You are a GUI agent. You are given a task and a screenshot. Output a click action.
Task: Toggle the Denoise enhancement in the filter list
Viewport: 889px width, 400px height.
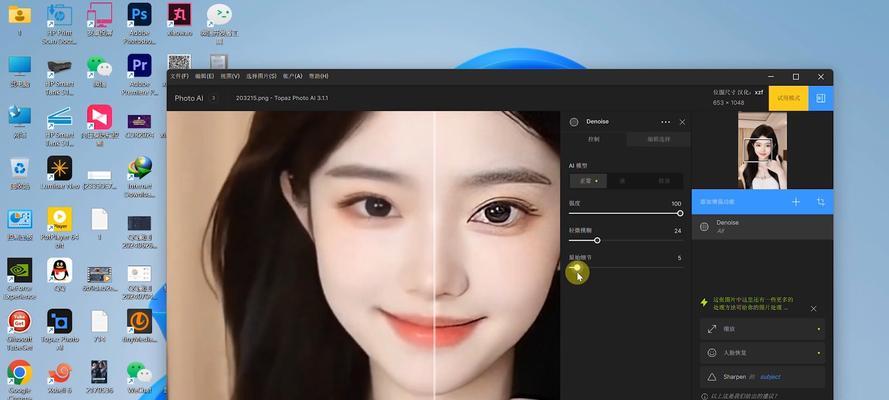[x=705, y=227]
